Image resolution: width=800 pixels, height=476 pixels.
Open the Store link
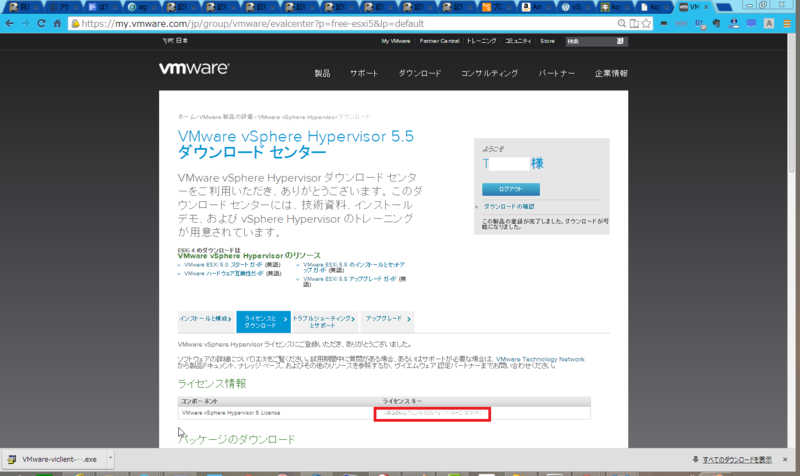point(547,41)
